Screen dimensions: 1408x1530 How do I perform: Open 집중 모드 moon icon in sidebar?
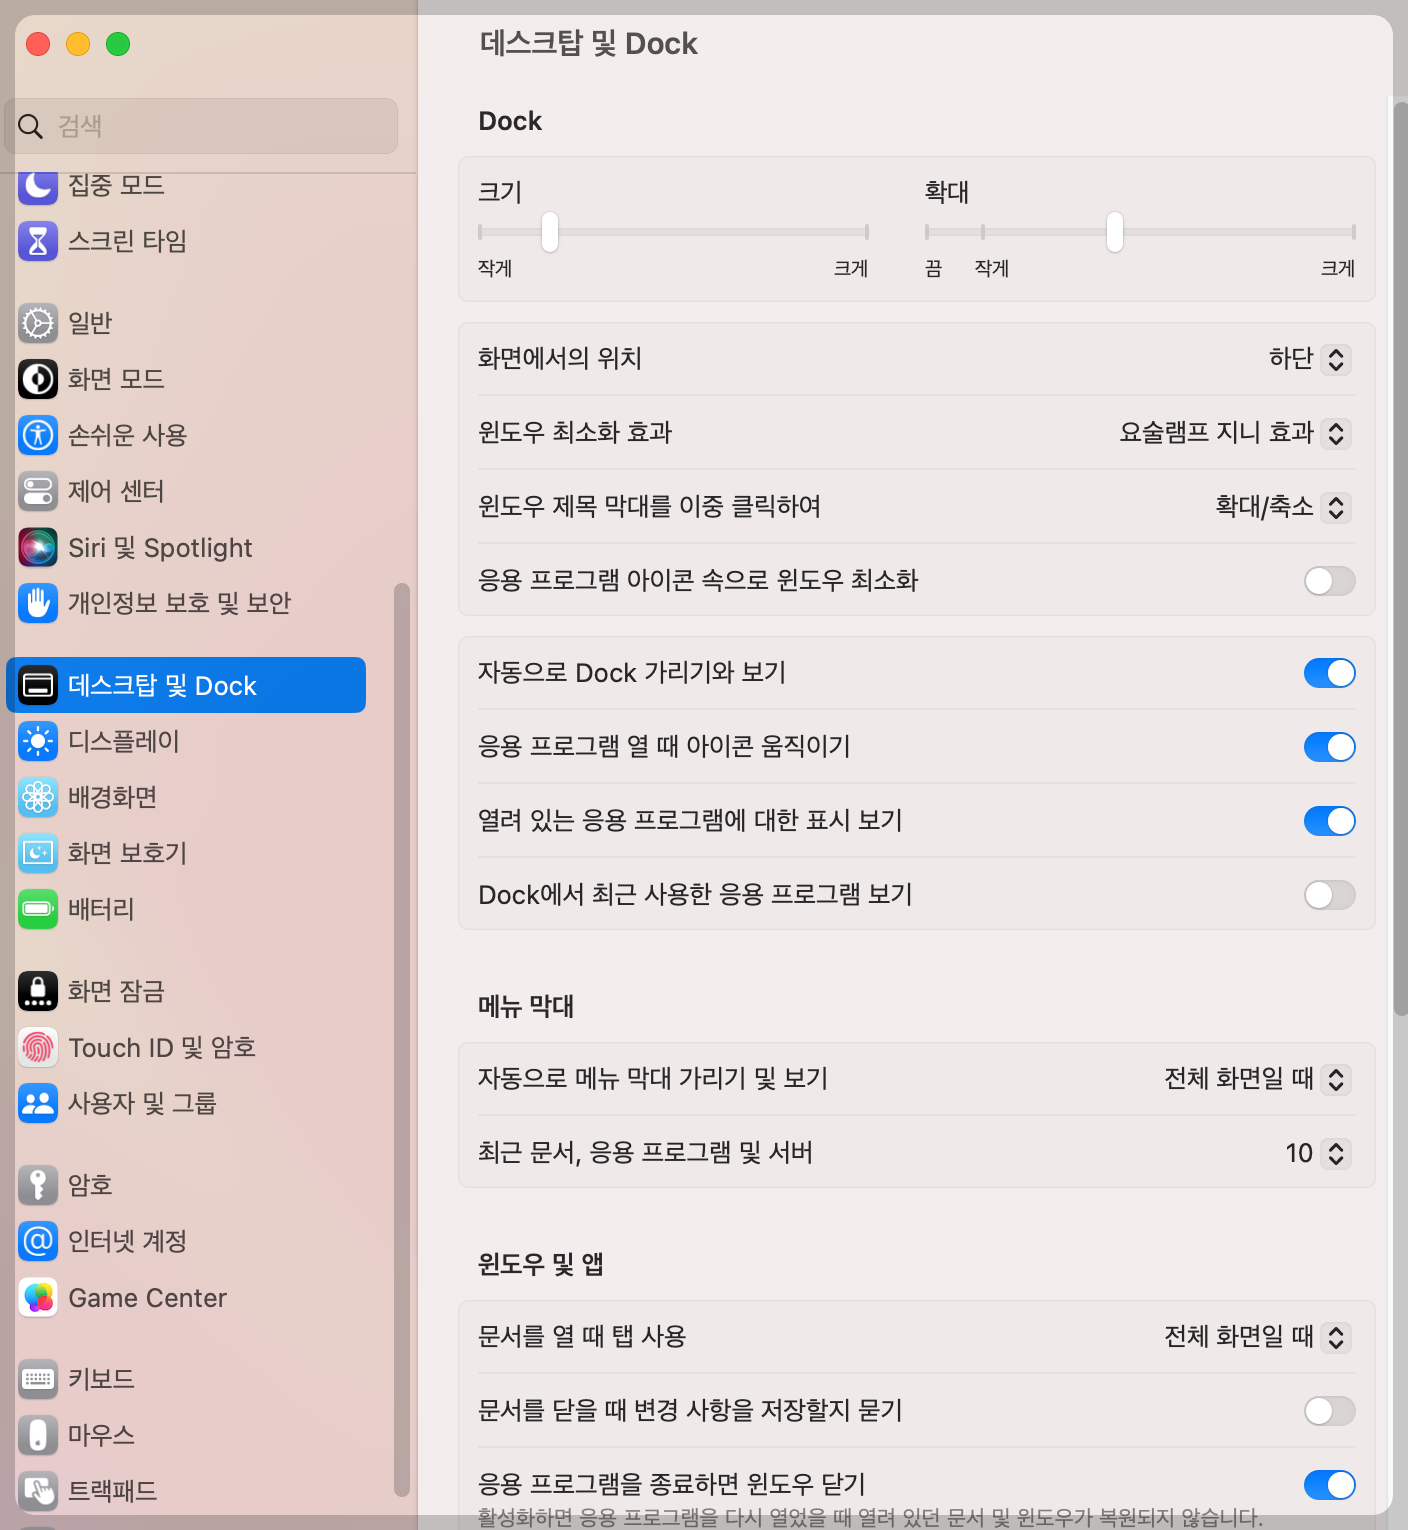pos(38,186)
